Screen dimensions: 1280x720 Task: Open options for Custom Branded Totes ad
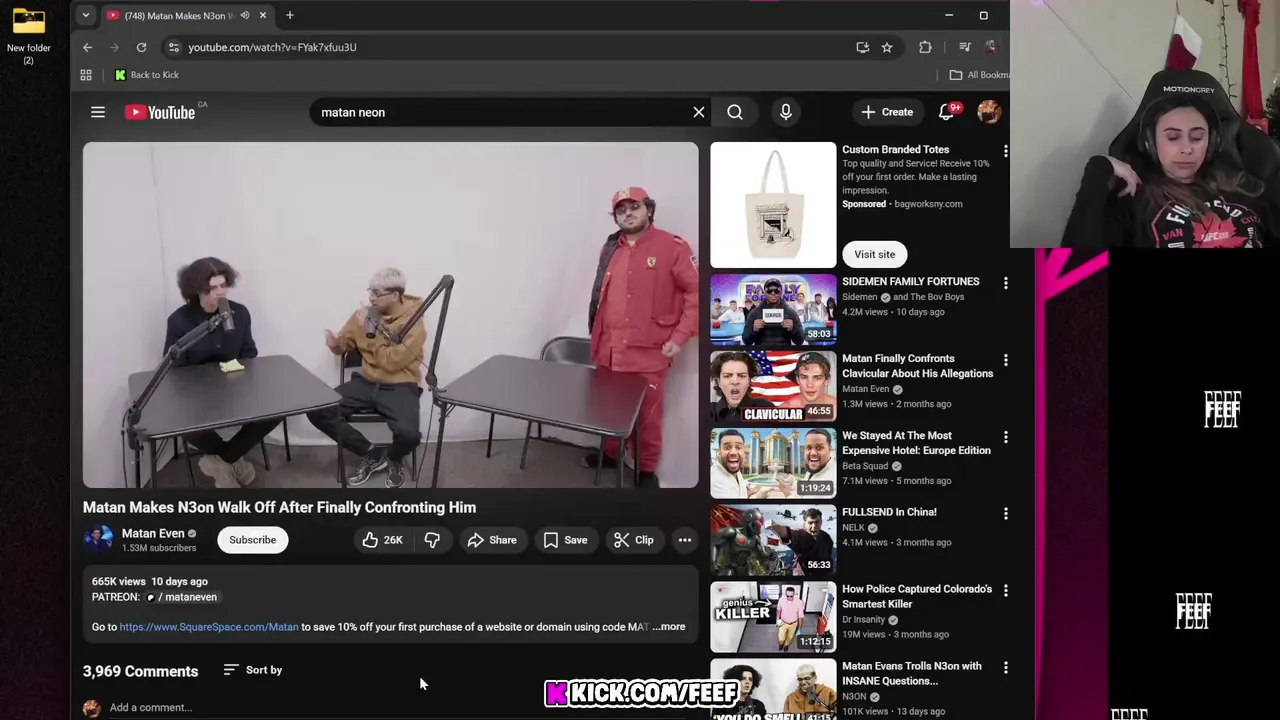(1005, 151)
